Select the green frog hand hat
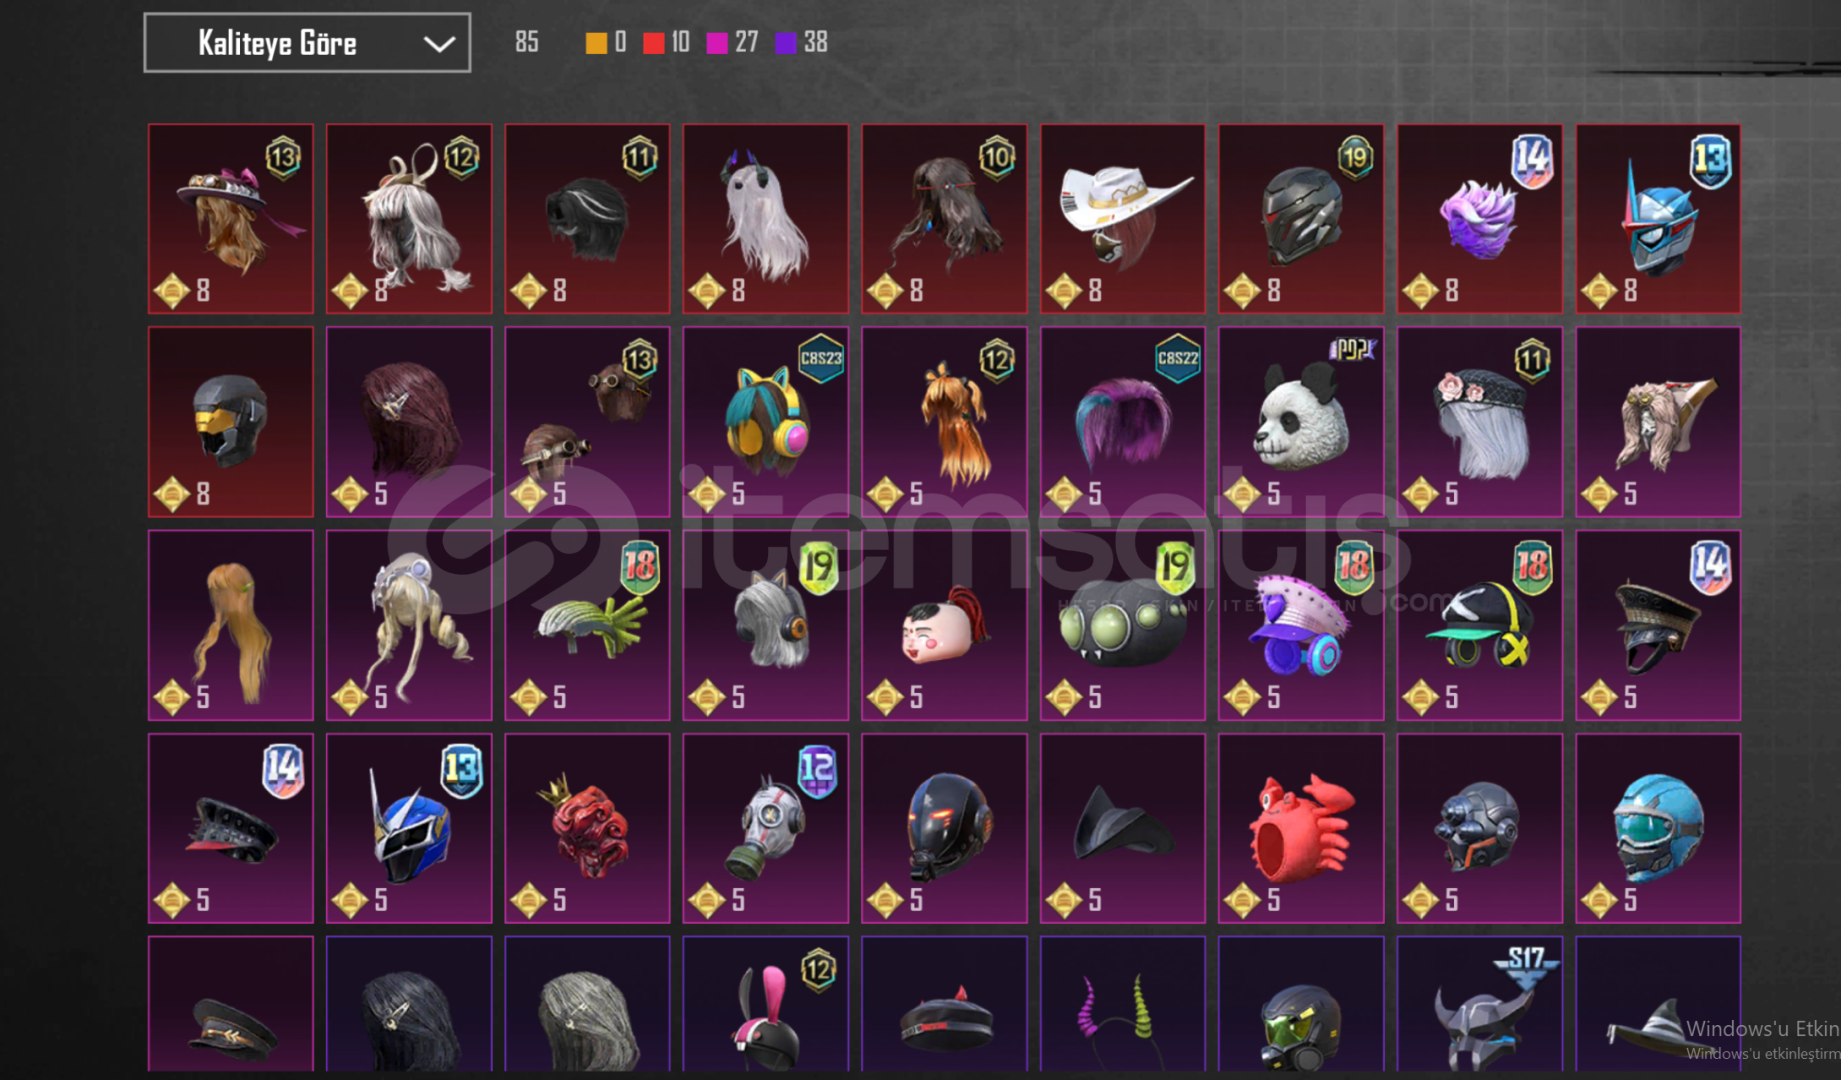 pyautogui.click(x=587, y=625)
